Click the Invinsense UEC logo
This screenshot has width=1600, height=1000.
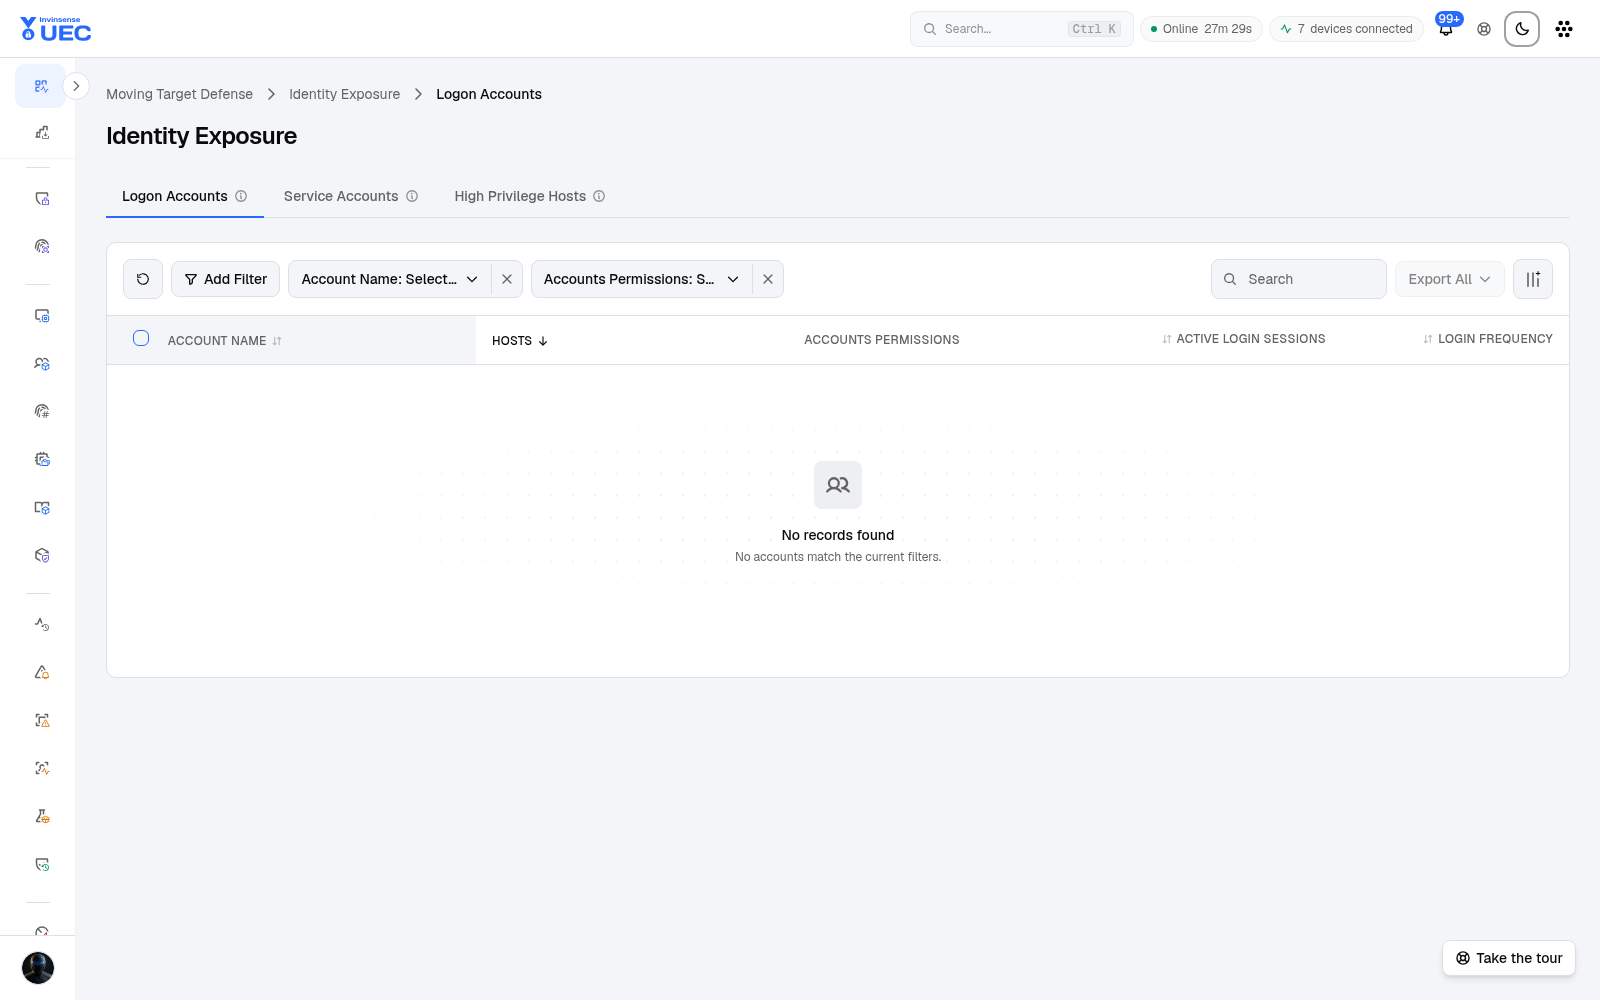[56, 29]
